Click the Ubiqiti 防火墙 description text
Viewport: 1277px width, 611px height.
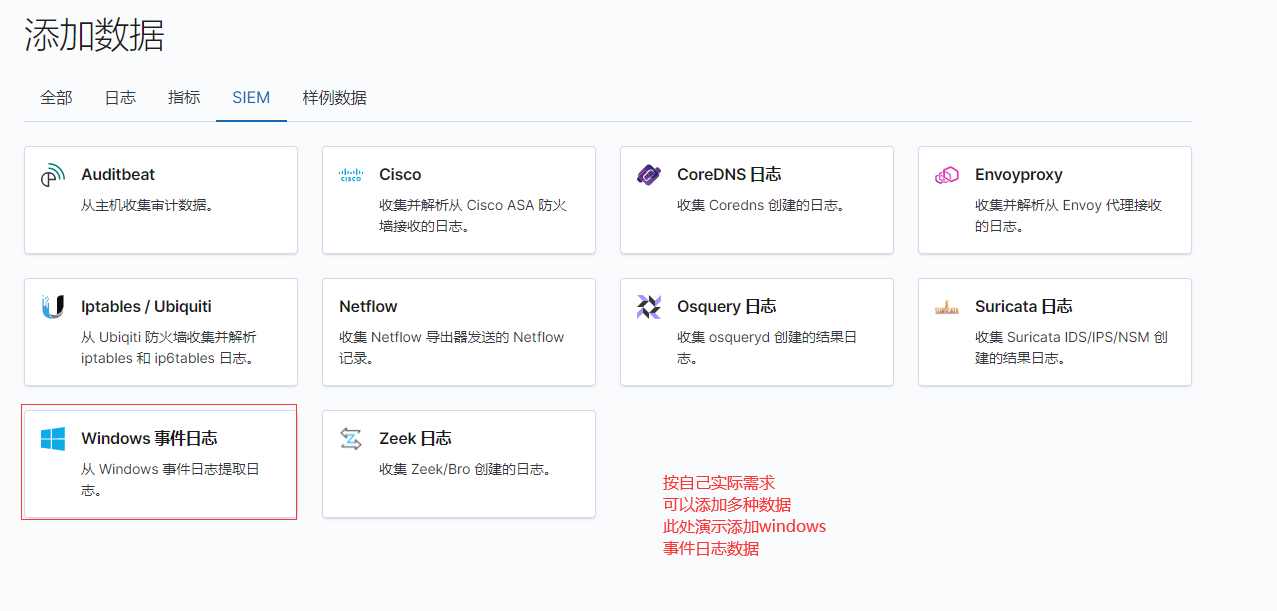(x=169, y=348)
